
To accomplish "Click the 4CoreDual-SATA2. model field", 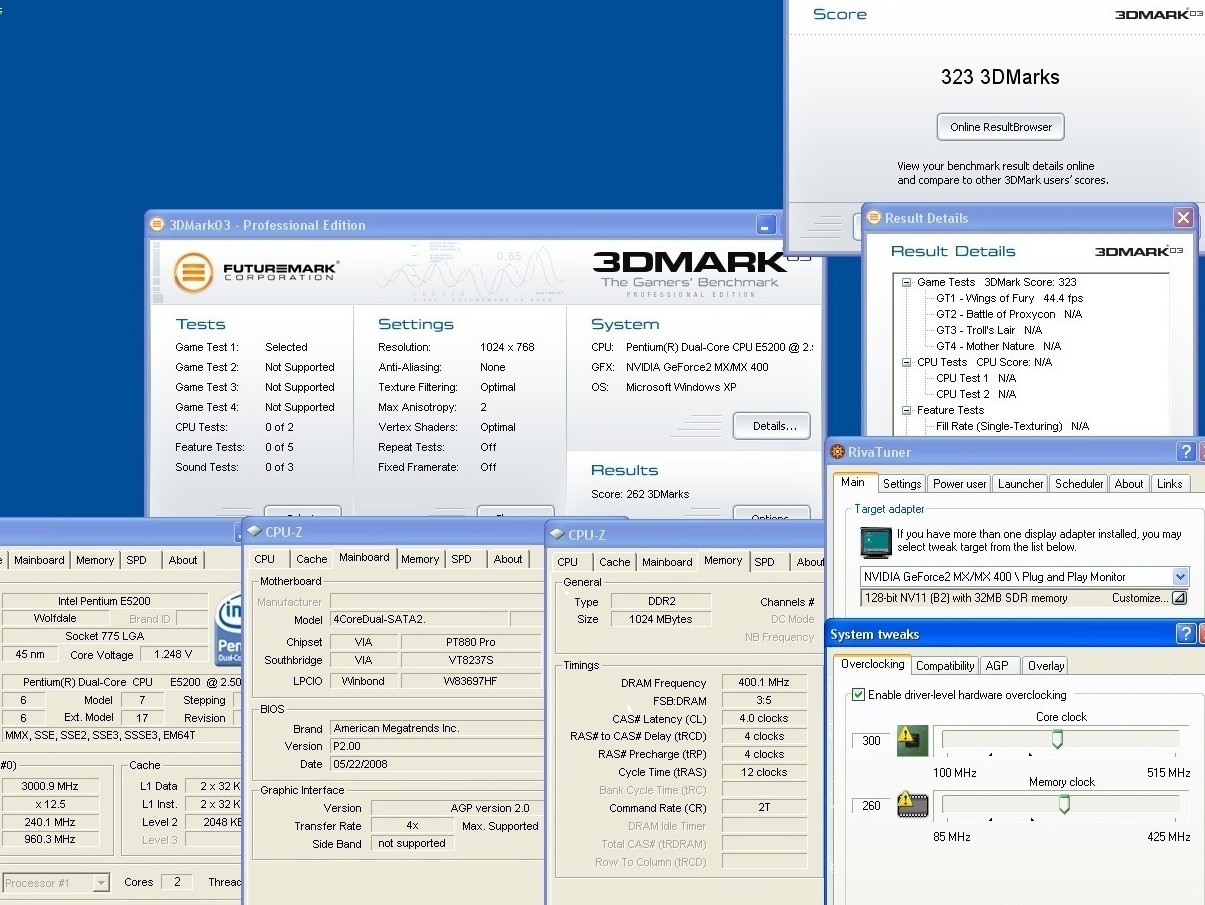I will 420,620.
